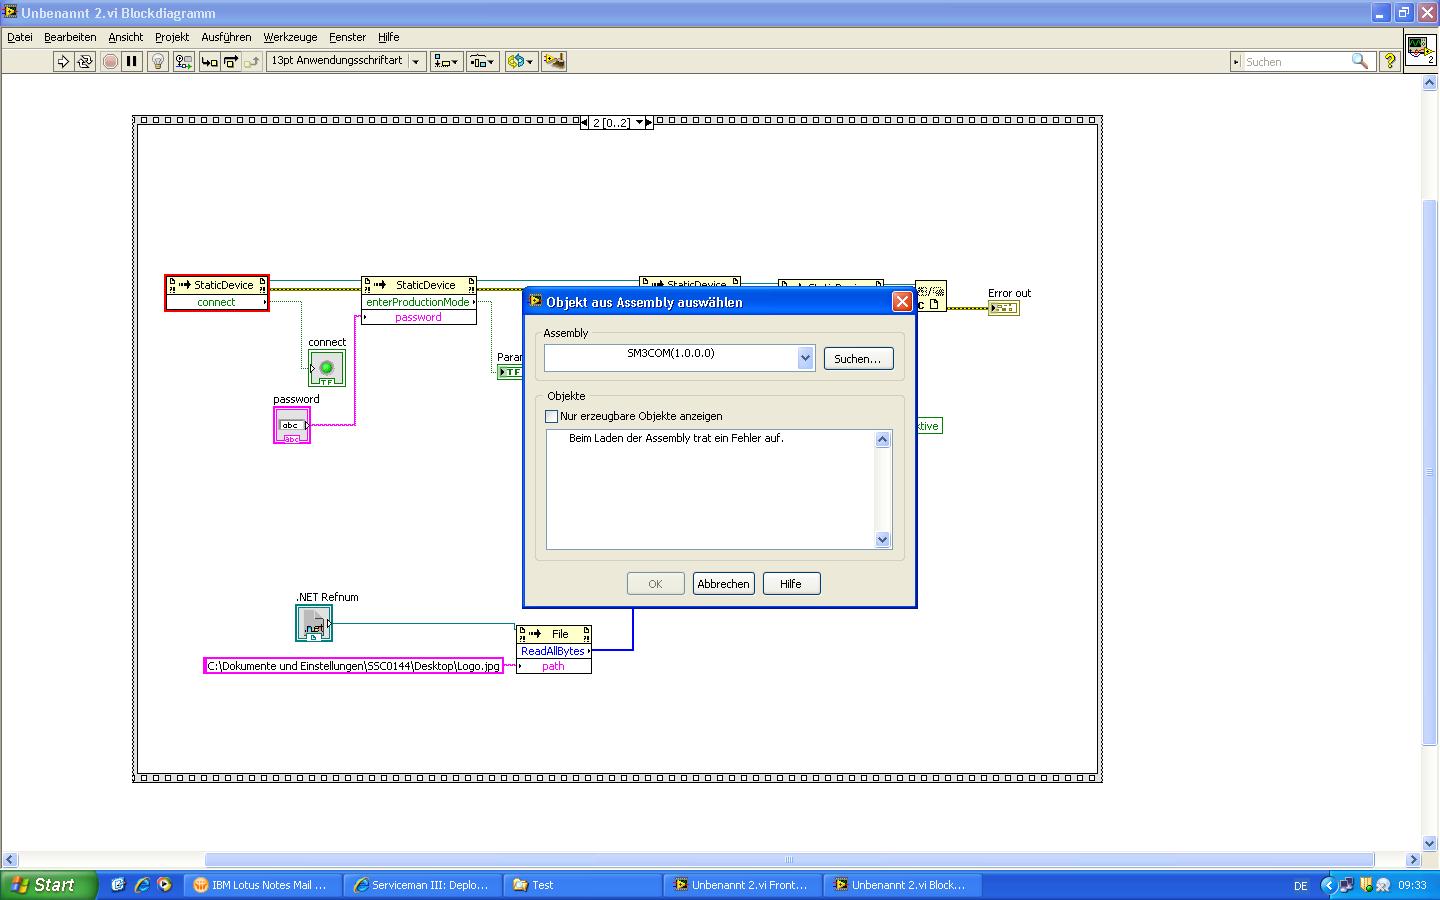Open the Werkzeuge menu

coord(290,37)
